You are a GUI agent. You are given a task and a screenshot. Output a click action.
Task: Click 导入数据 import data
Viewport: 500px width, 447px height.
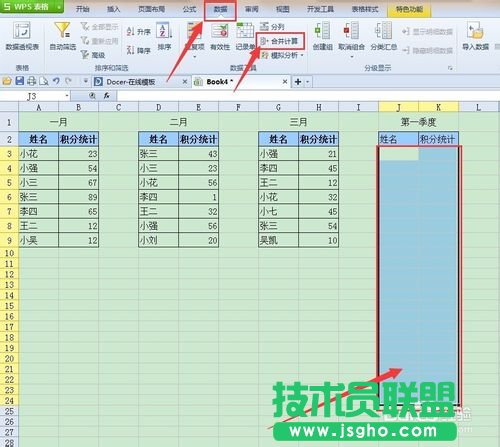click(475, 36)
